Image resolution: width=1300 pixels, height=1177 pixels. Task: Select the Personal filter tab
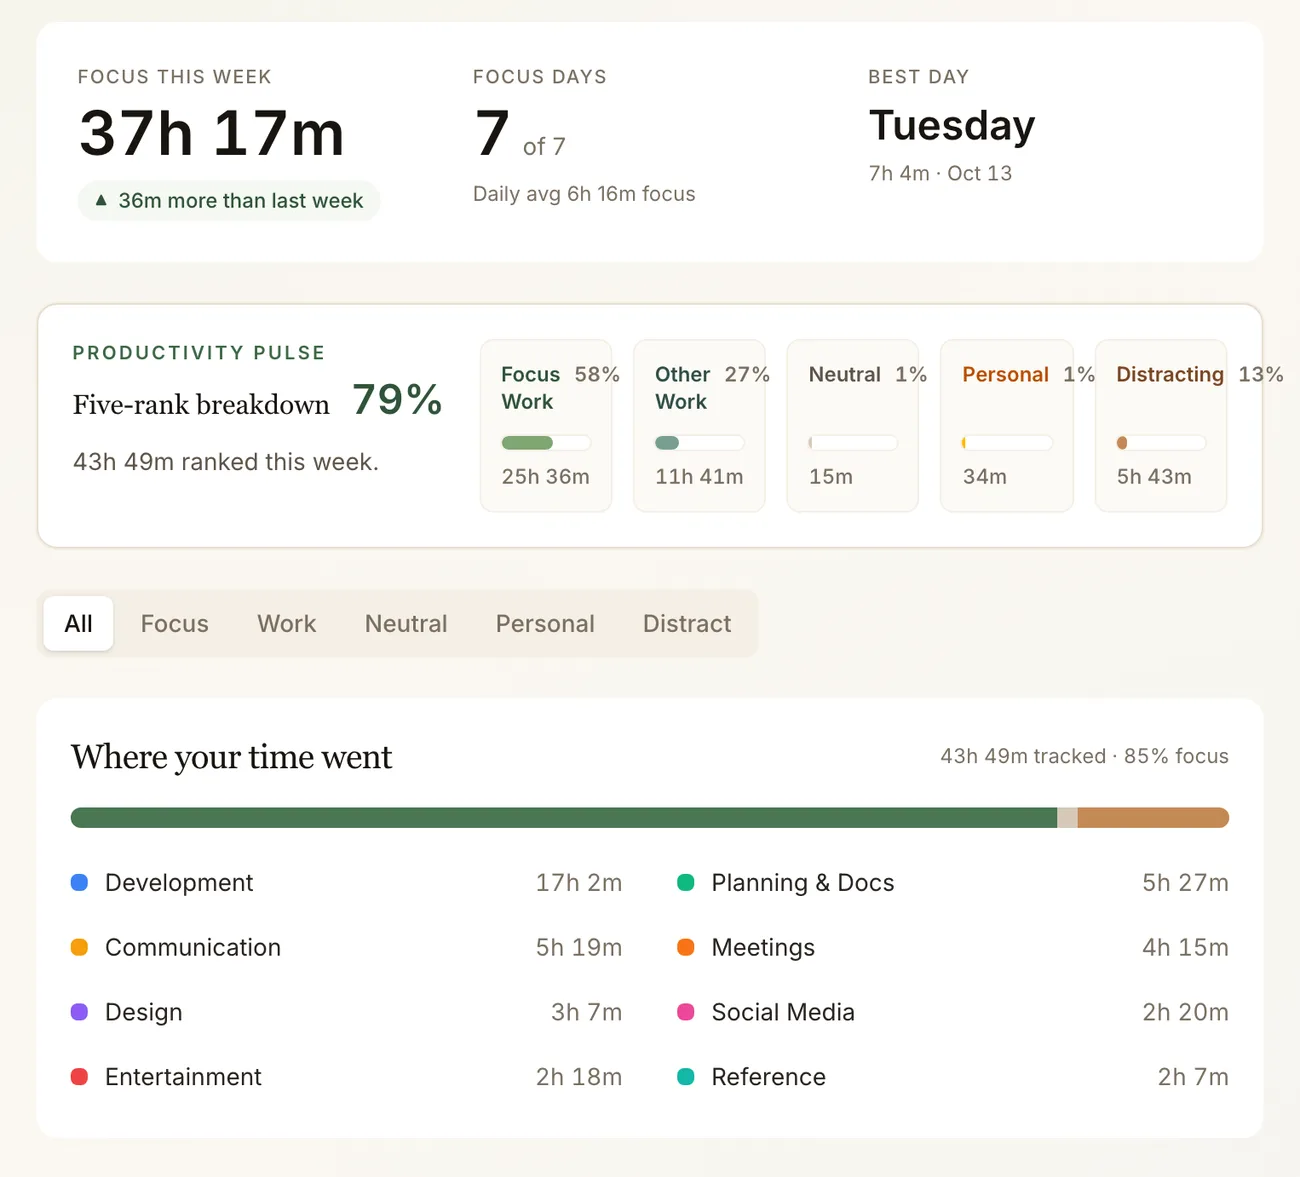(545, 624)
